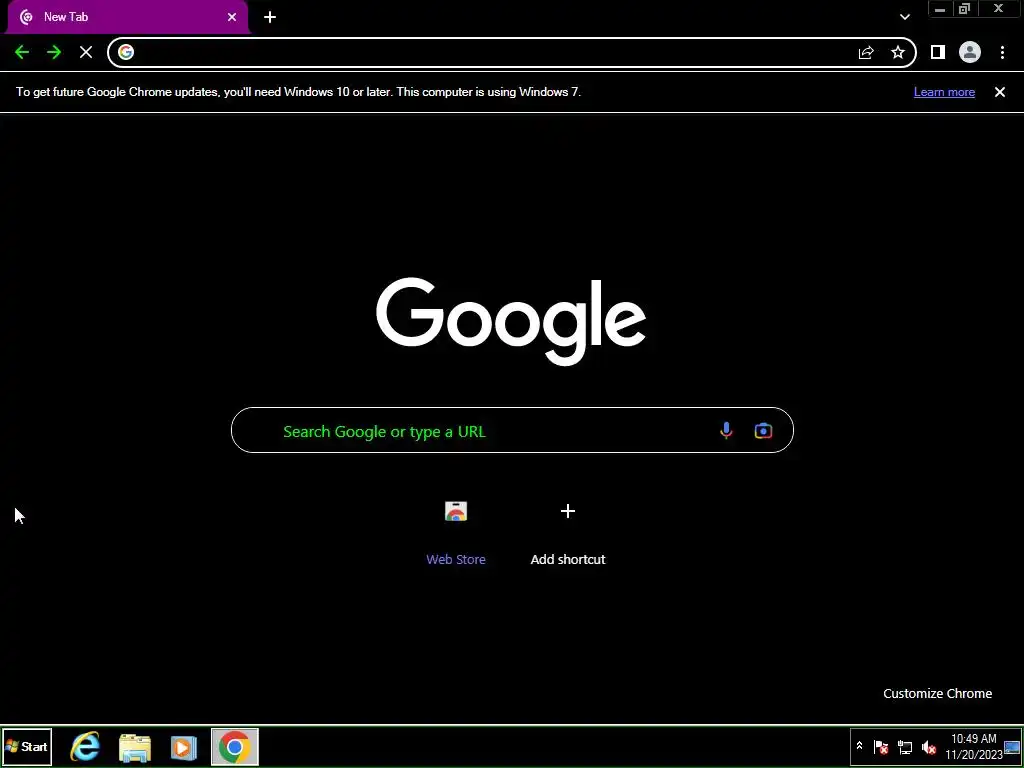Open the clock showing 10:49 AM
This screenshot has width=1024, height=768.
tap(974, 746)
